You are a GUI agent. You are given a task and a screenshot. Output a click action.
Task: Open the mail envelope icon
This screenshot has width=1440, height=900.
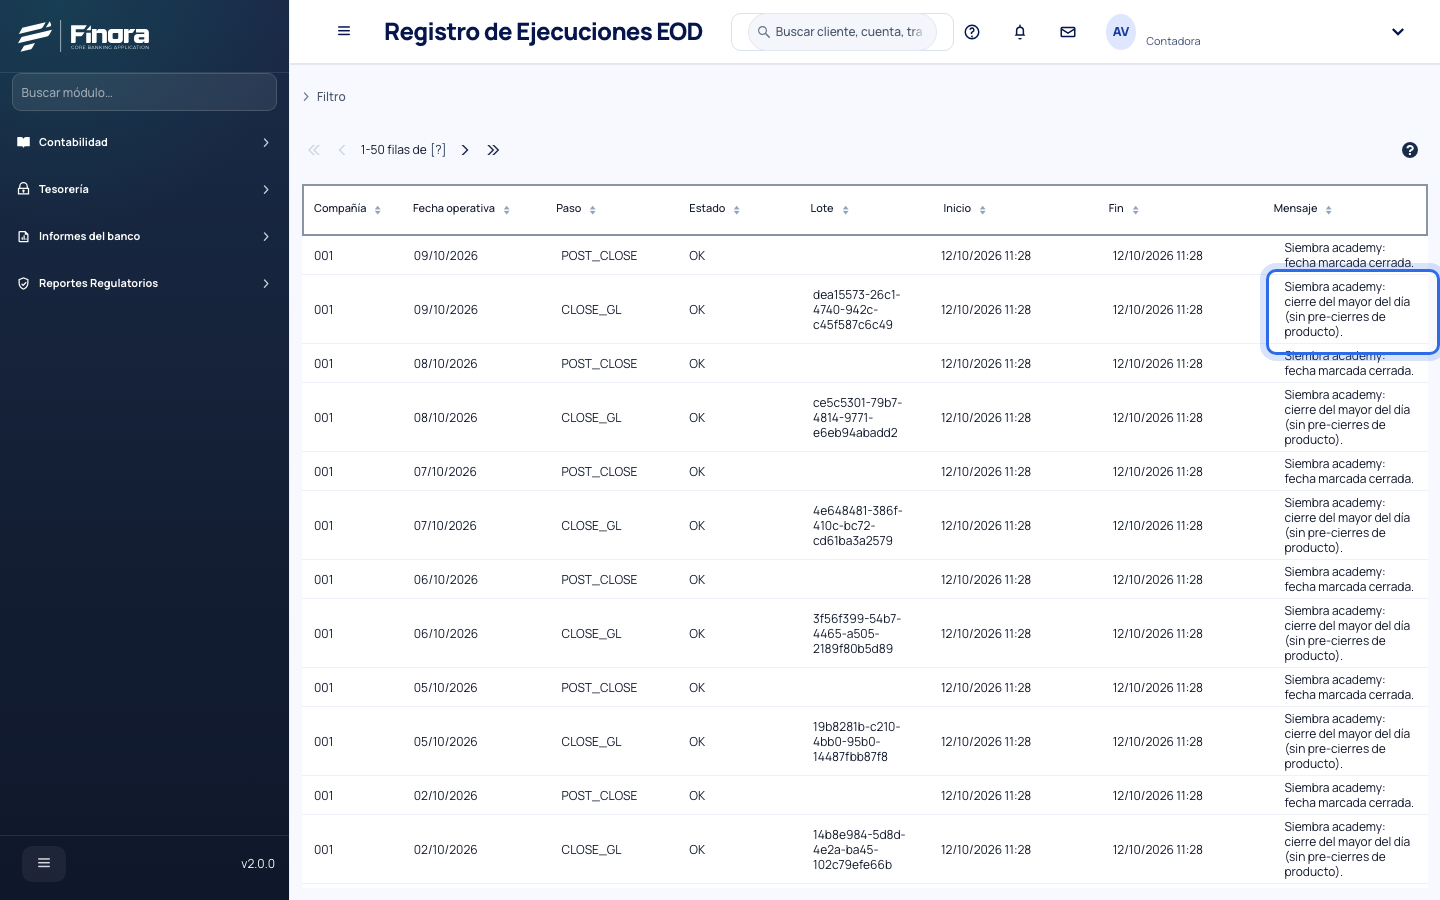pyautogui.click(x=1068, y=32)
